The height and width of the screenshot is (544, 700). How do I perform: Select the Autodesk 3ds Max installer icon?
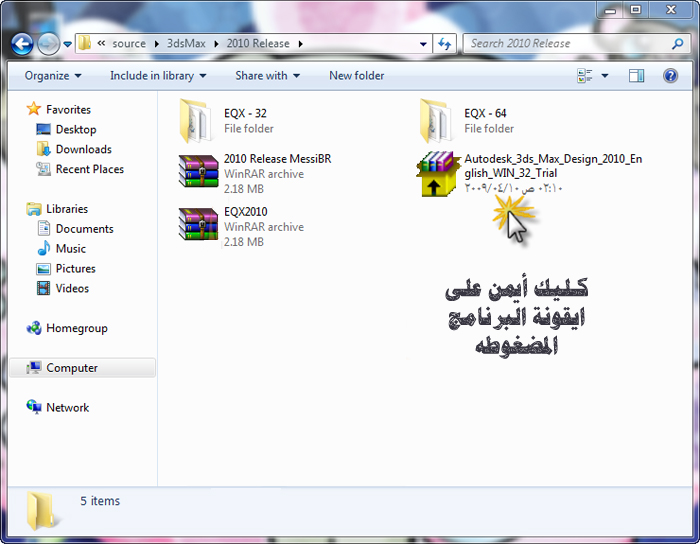438,174
